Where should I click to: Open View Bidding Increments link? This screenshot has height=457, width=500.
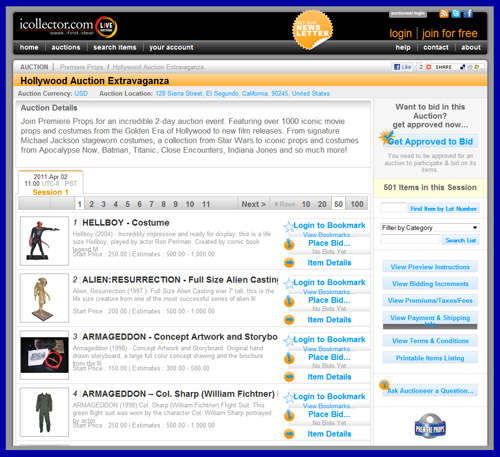click(x=430, y=284)
